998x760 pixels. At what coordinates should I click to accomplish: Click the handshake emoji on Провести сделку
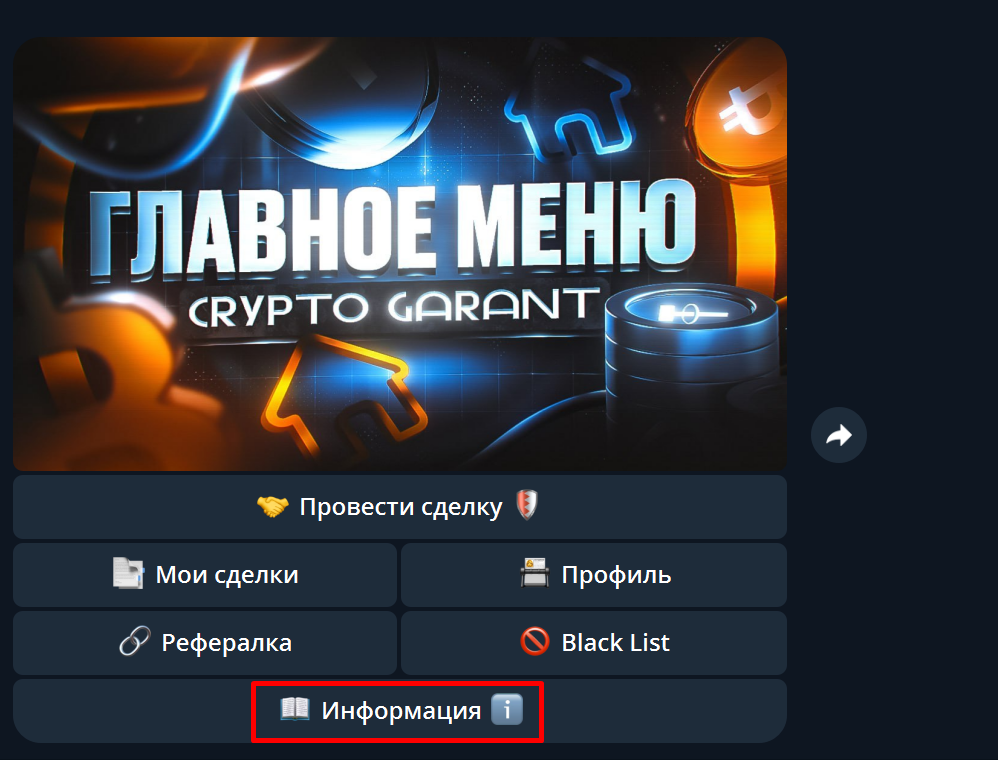coord(272,507)
